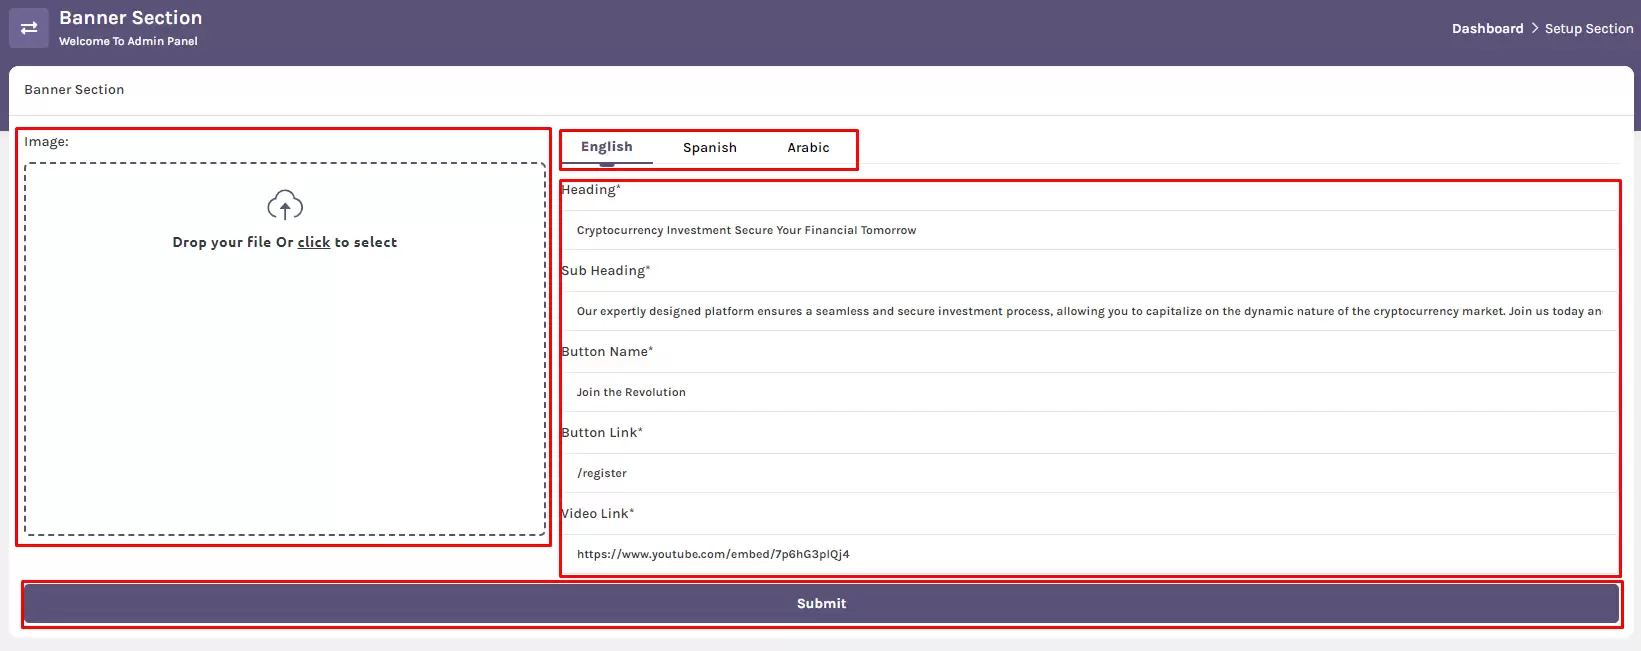Focus the Button Name input field

click(x=1089, y=392)
